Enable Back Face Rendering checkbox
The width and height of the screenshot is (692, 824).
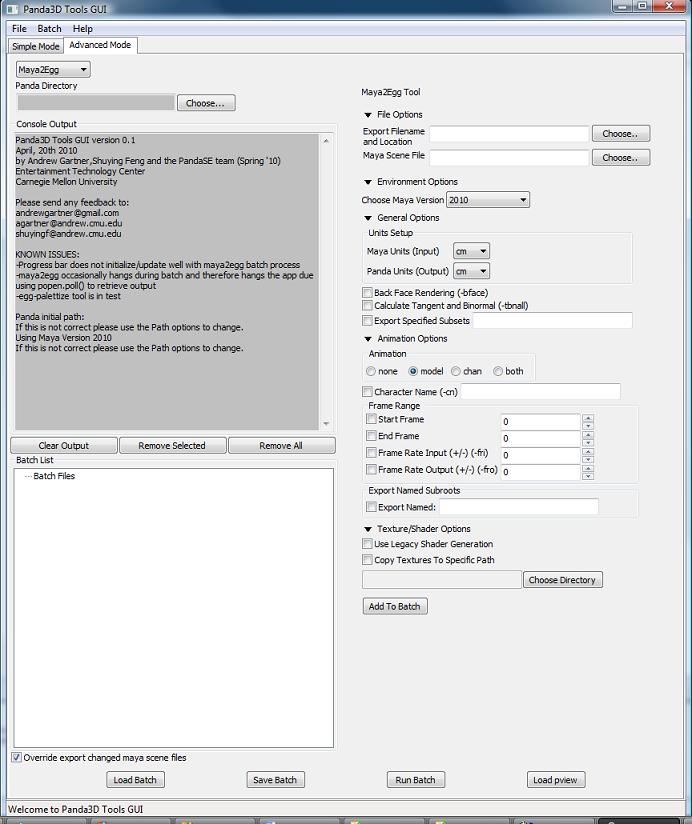(x=367, y=293)
